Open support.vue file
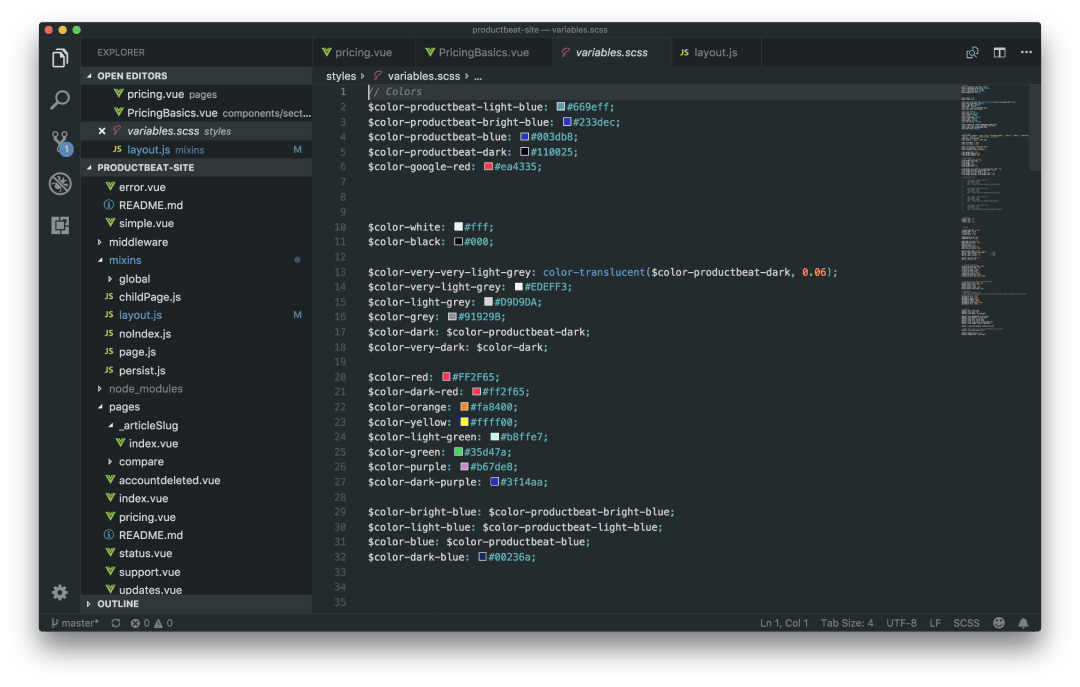Image resolution: width=1080 pixels, height=687 pixels. [x=196, y=572]
